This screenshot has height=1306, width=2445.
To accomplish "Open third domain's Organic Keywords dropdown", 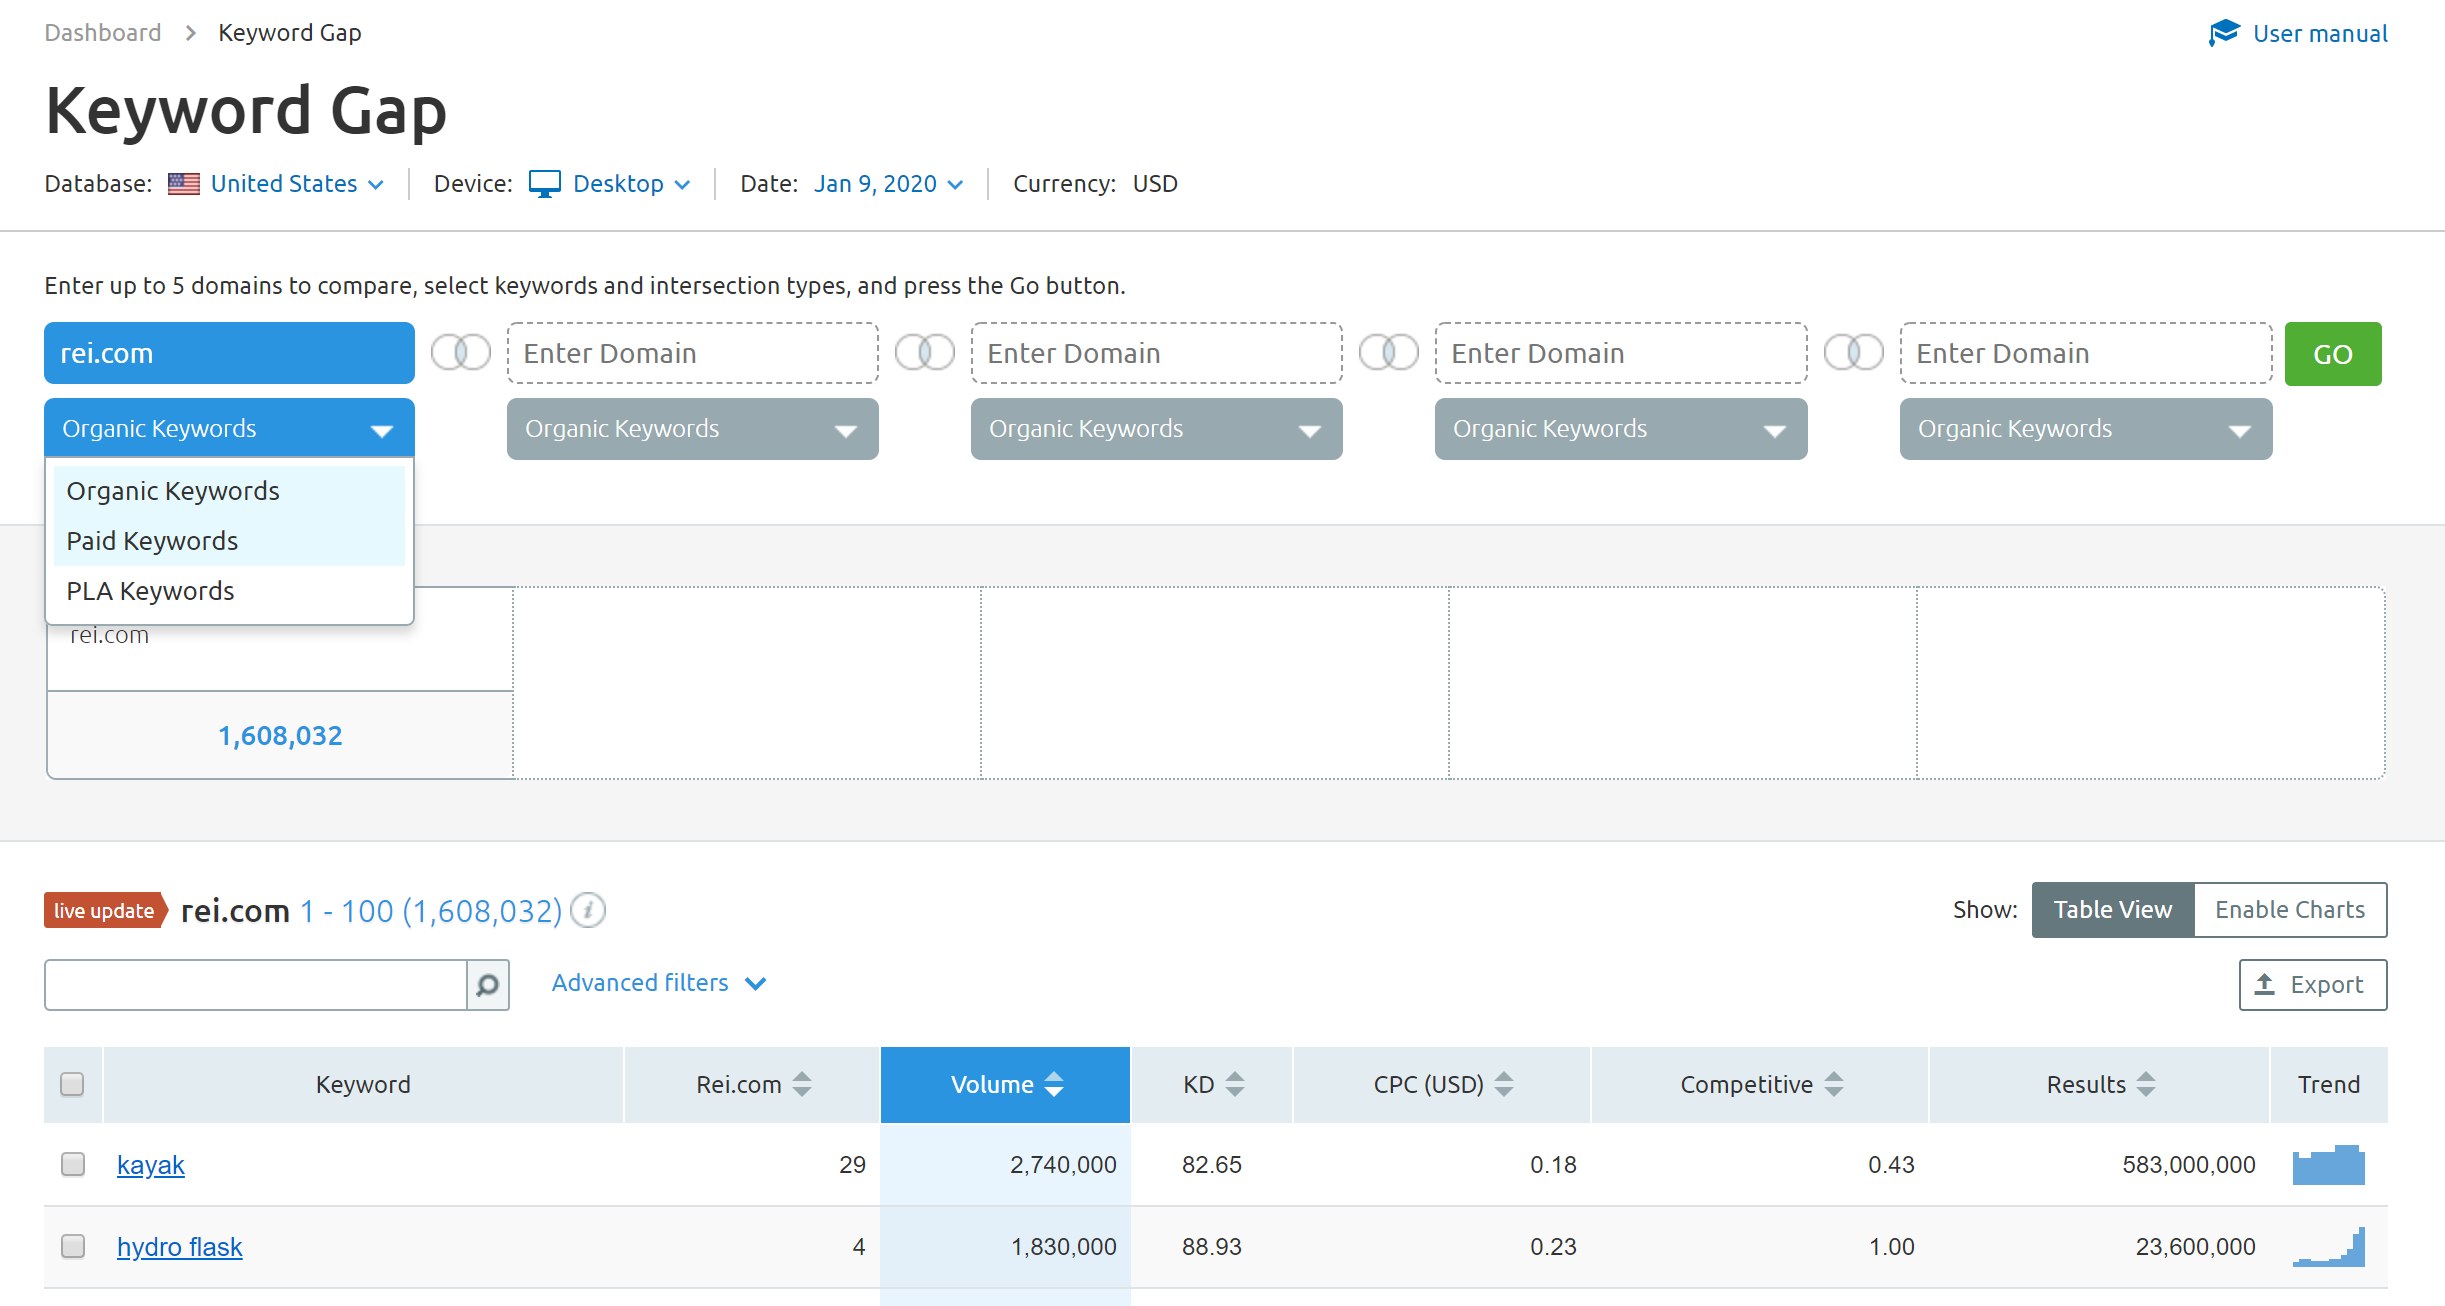I will [x=1156, y=429].
